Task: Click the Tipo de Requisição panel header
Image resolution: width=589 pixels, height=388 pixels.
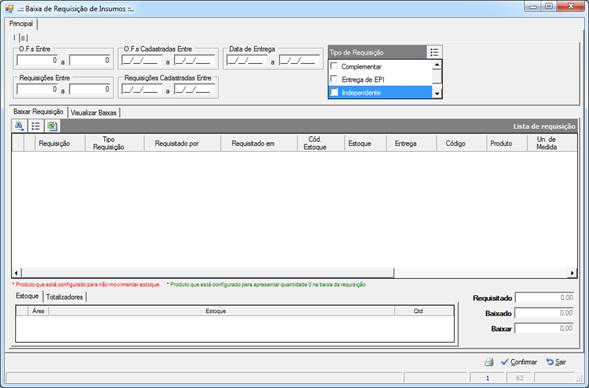Action: 377,52
